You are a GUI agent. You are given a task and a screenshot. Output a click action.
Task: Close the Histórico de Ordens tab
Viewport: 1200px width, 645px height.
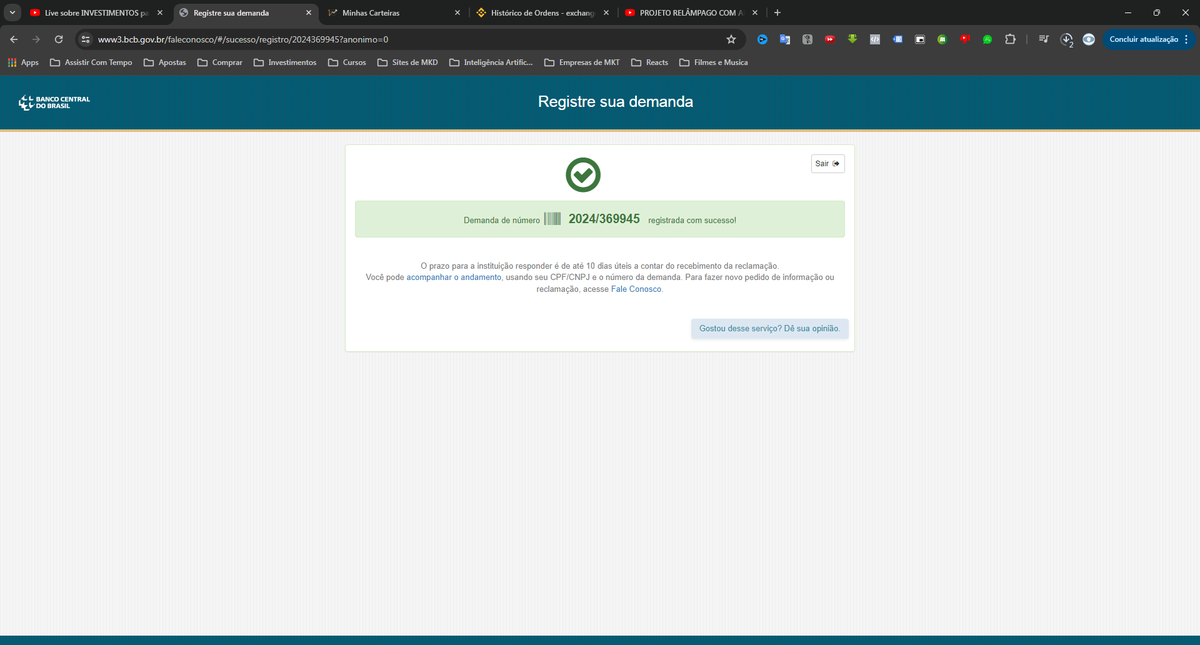606,13
